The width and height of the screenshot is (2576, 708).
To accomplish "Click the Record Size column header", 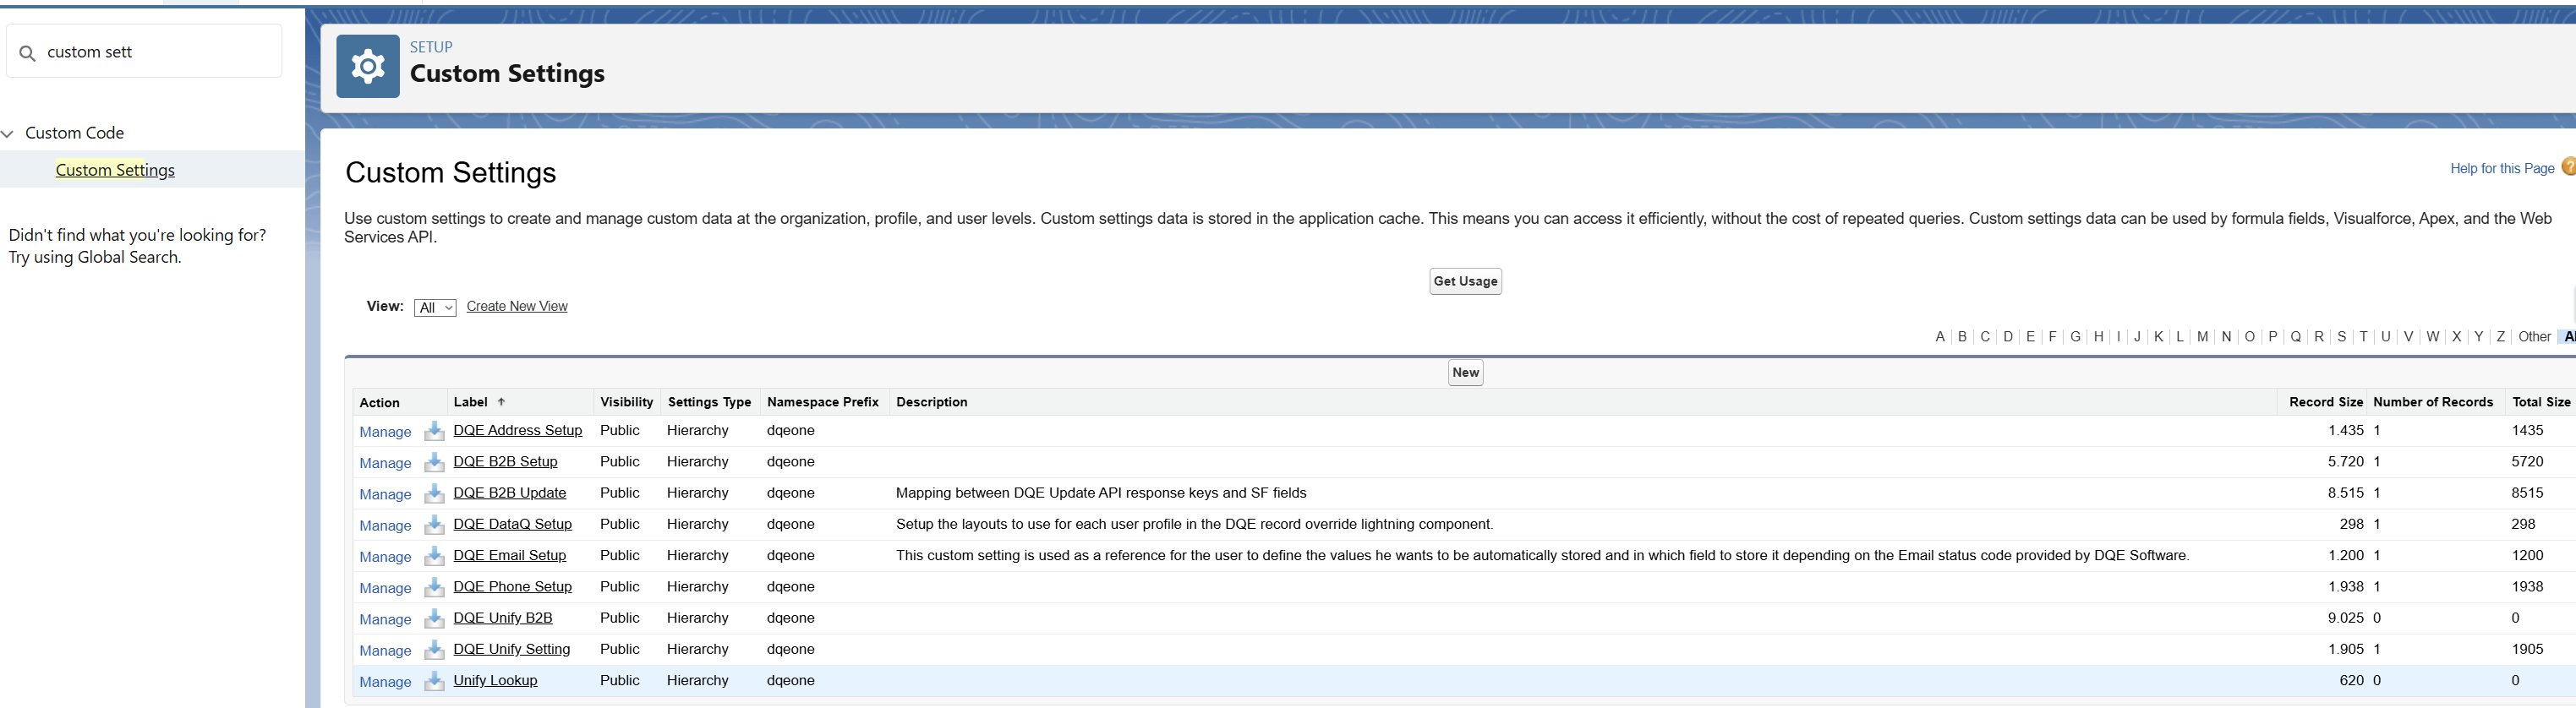I will tap(2326, 402).
